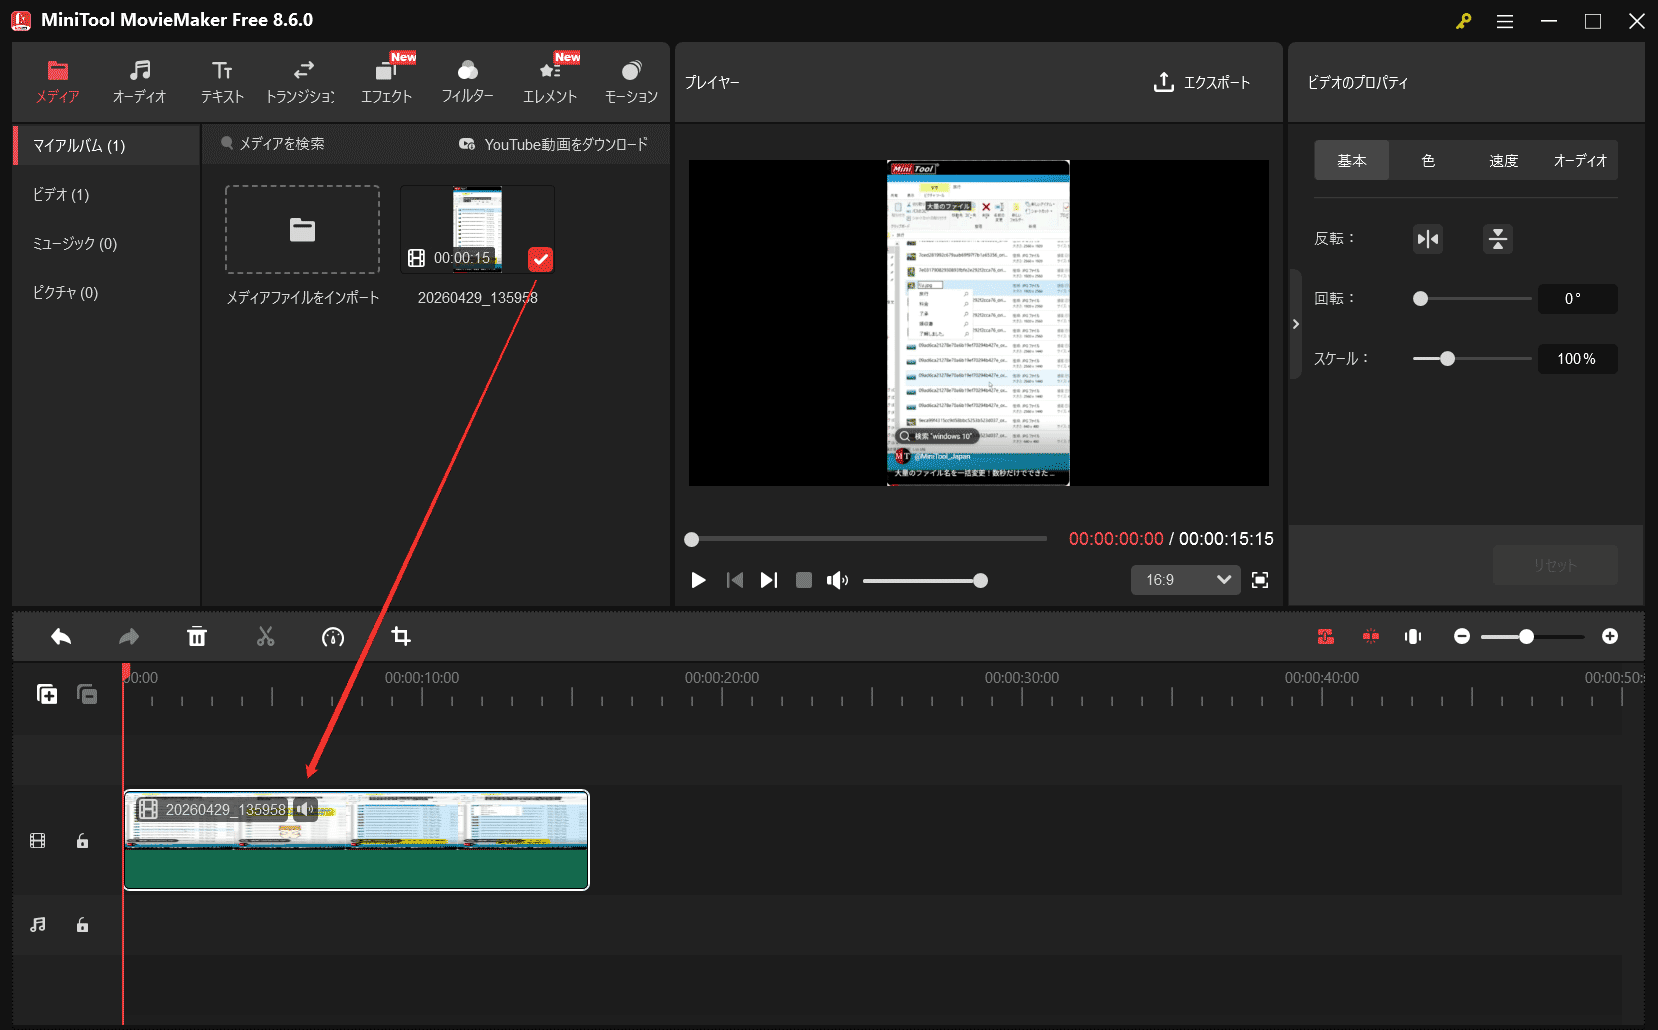Click the scale value 100% field

coord(1577,359)
